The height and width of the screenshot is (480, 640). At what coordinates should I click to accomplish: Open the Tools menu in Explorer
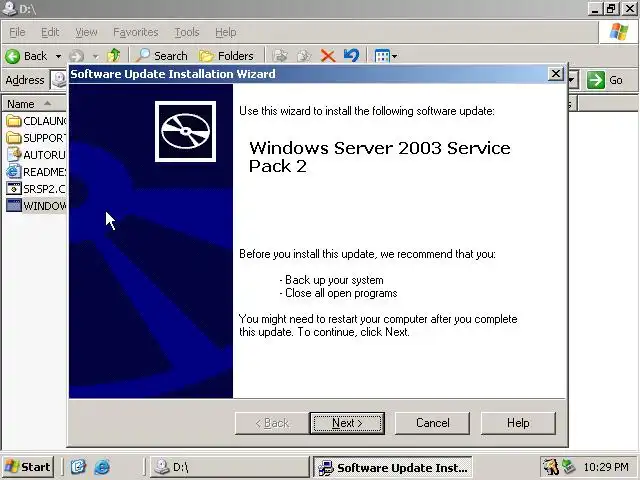pos(187,32)
